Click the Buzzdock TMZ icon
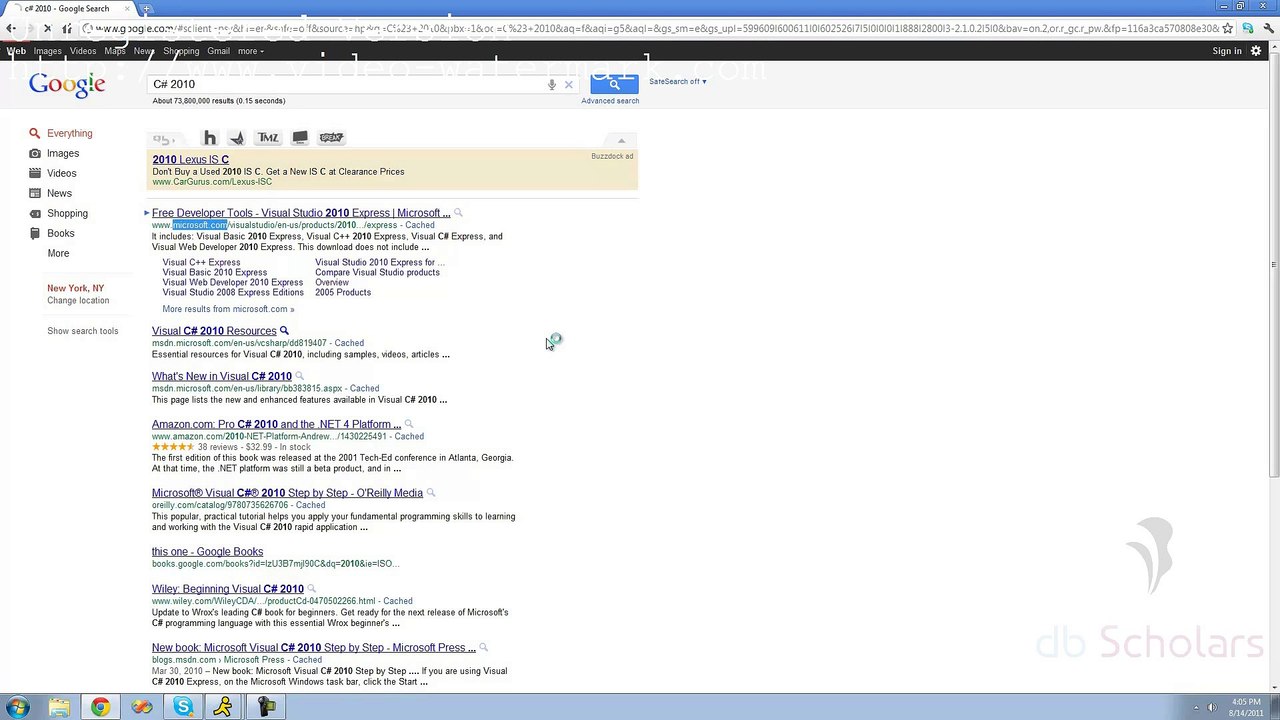The width and height of the screenshot is (1280, 720). [x=268, y=138]
